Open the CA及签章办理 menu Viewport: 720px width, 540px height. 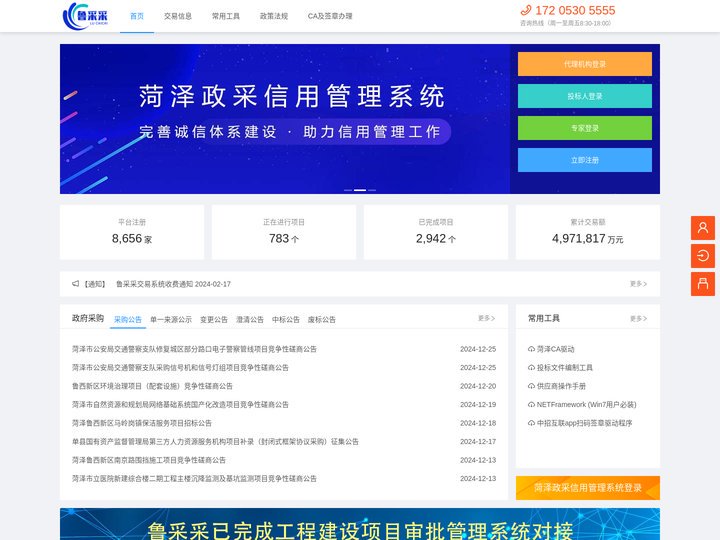pos(330,16)
